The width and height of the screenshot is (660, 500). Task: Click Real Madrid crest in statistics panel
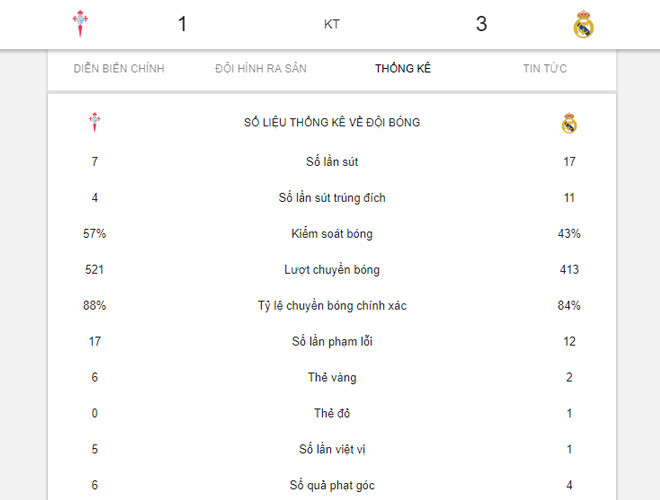pyautogui.click(x=569, y=123)
